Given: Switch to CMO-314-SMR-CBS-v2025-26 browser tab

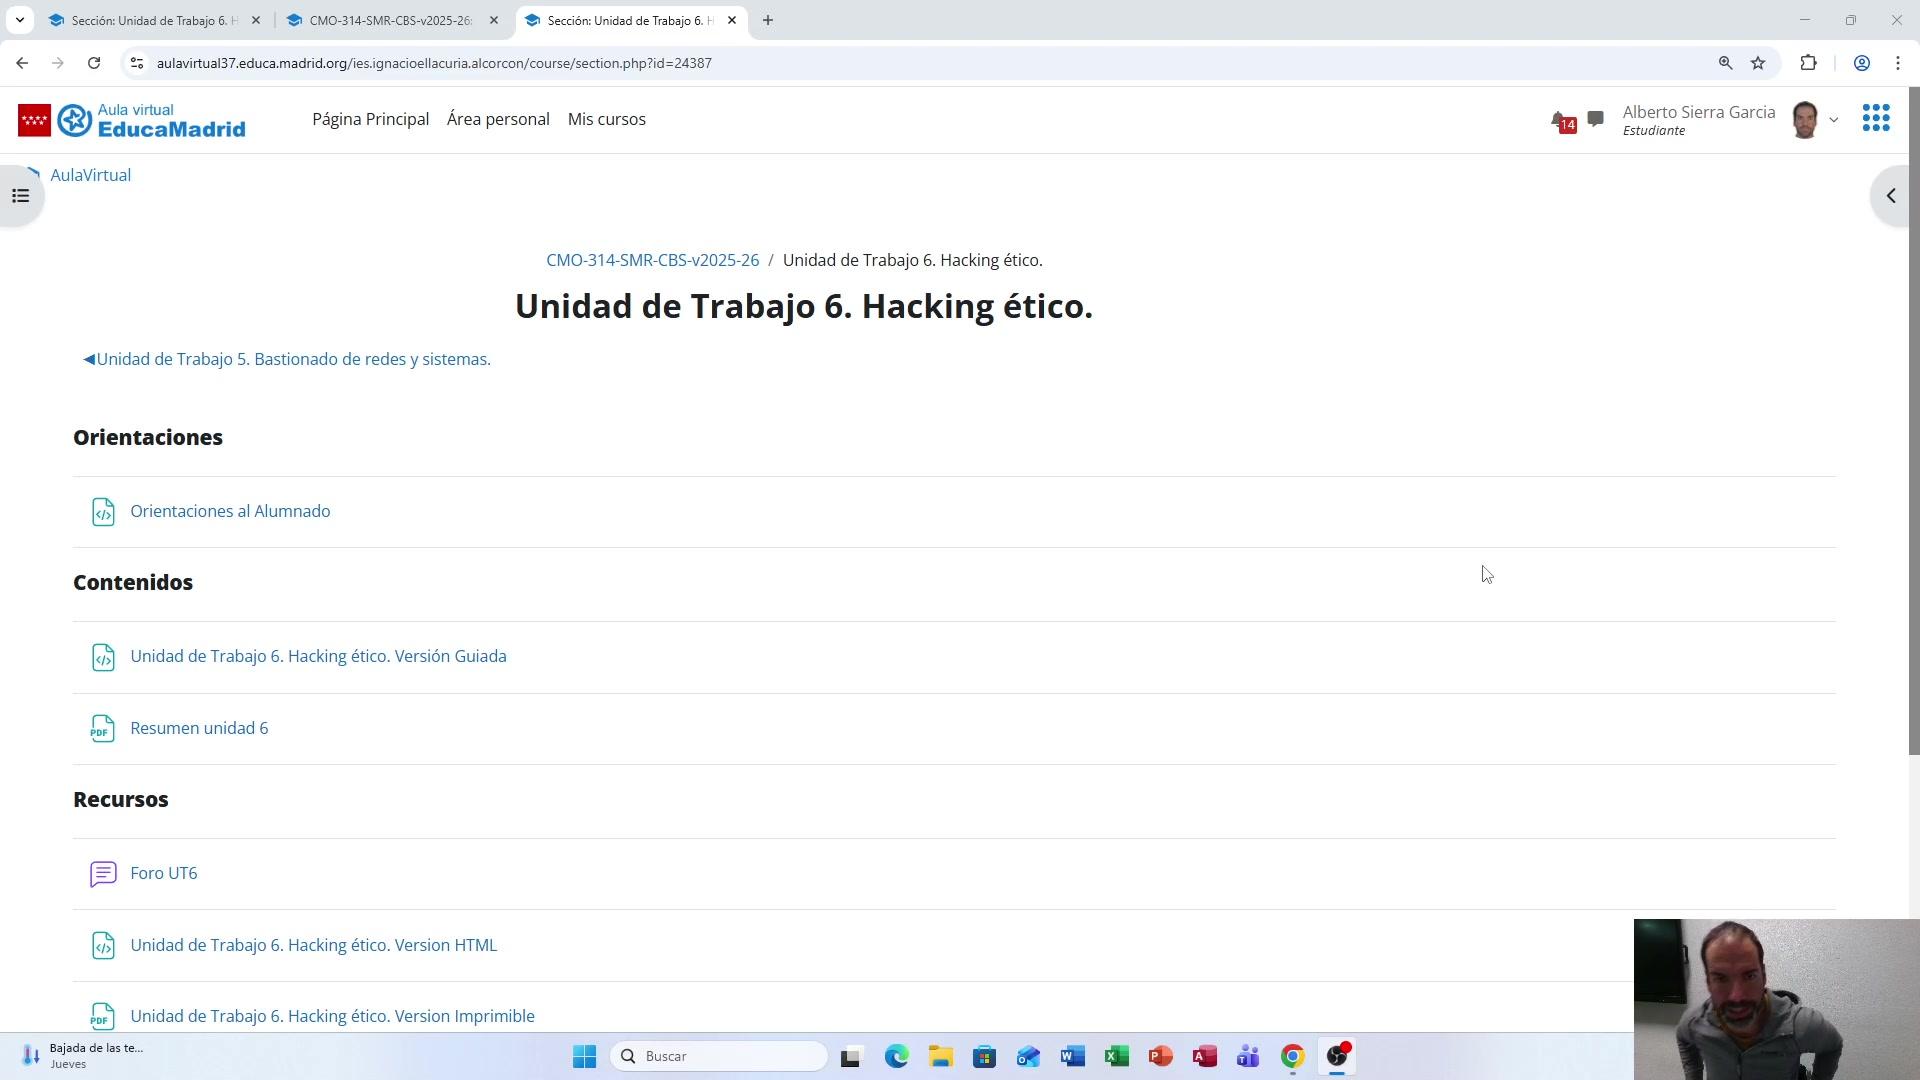Looking at the screenshot, I should click(390, 20).
